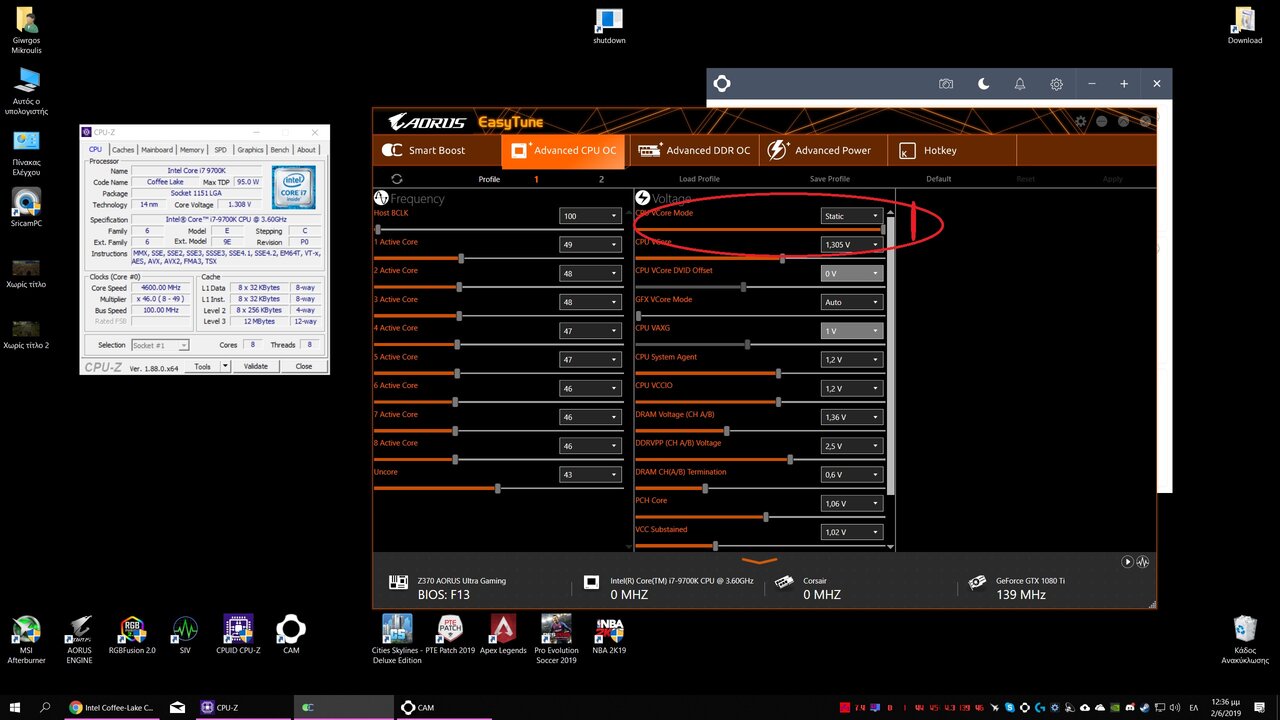
Task: Open EasyTune settings gear icon
Action: click(1080, 121)
